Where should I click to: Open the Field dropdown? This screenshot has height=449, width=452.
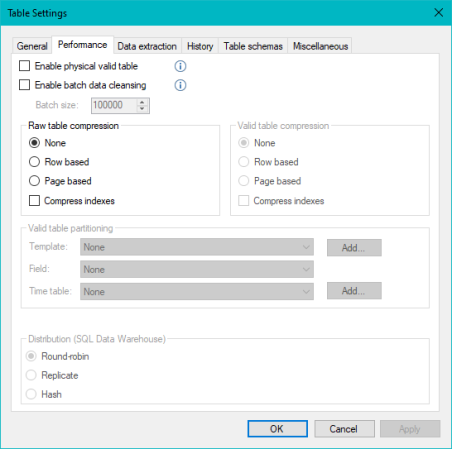[197, 269]
